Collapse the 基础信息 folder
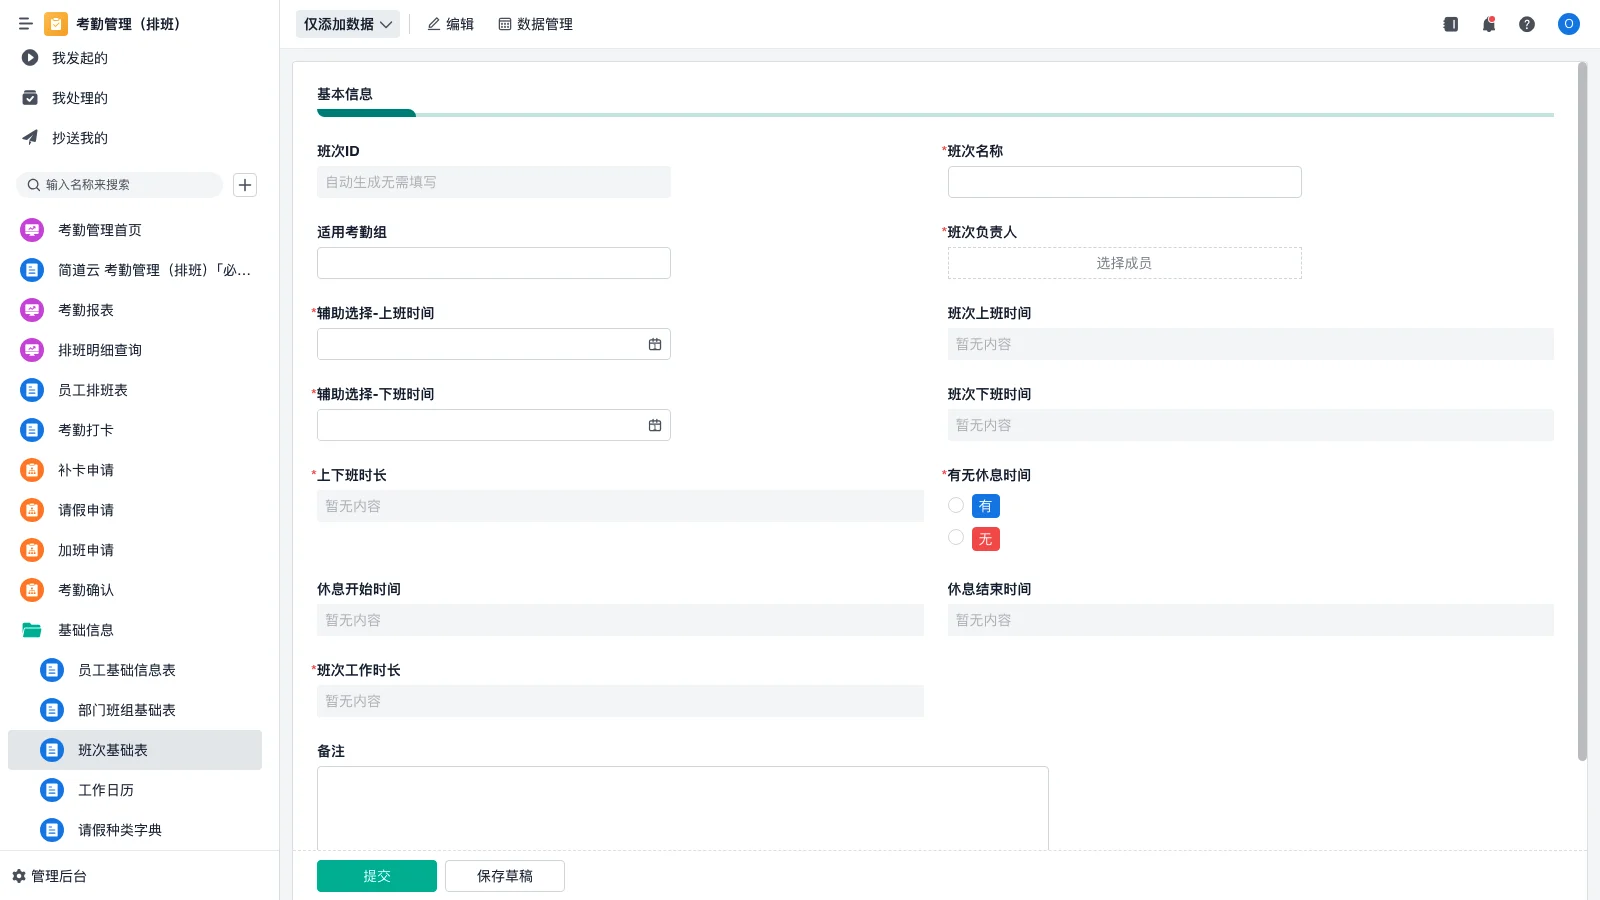This screenshot has height=900, width=1600. pyautogui.click(x=32, y=630)
